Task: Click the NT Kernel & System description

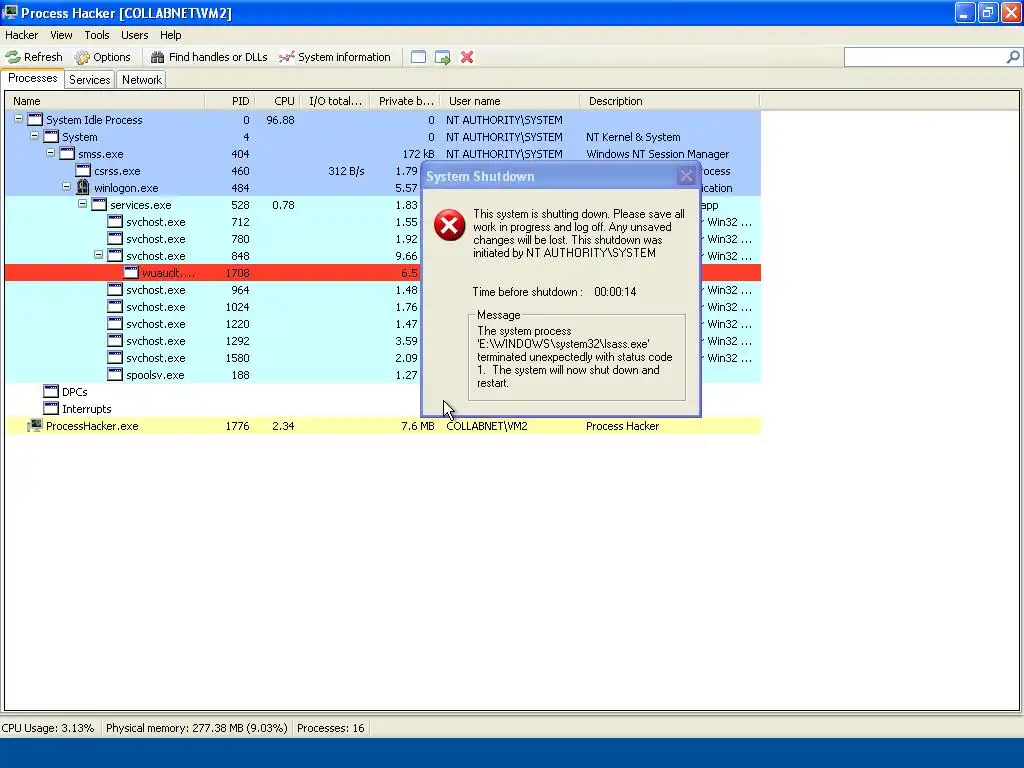Action: [x=633, y=137]
